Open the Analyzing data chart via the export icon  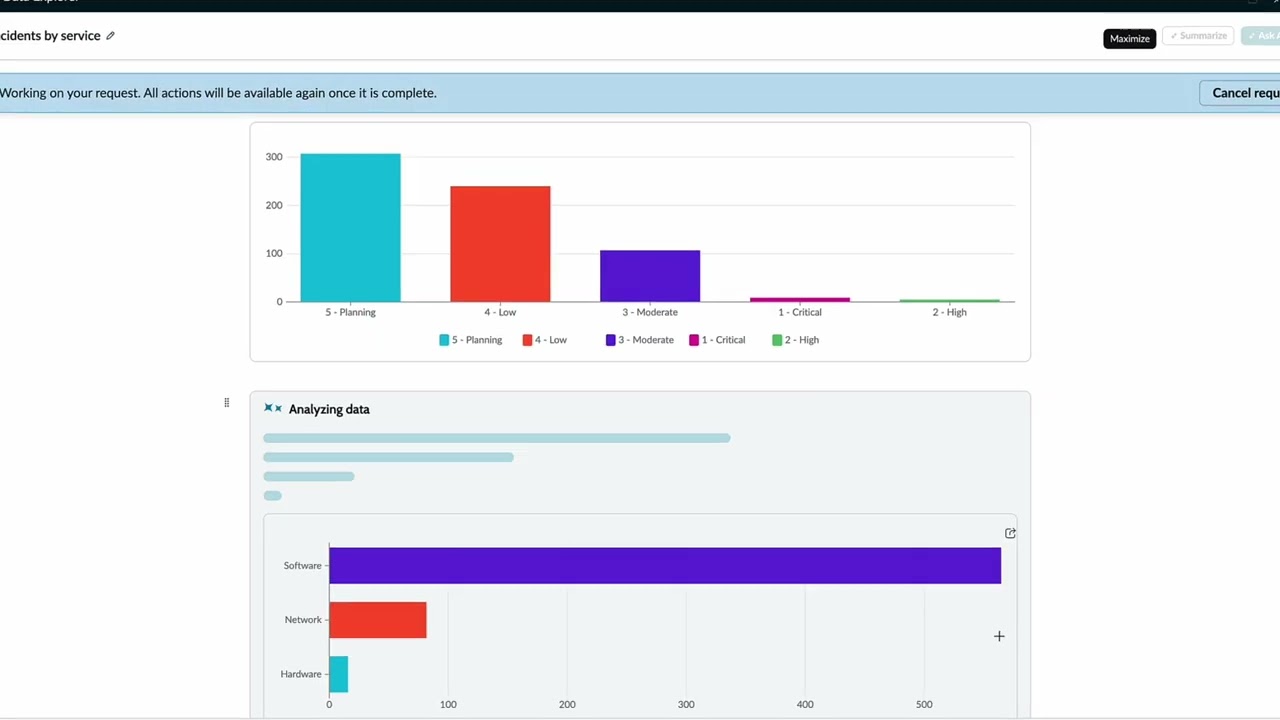pos(1010,533)
